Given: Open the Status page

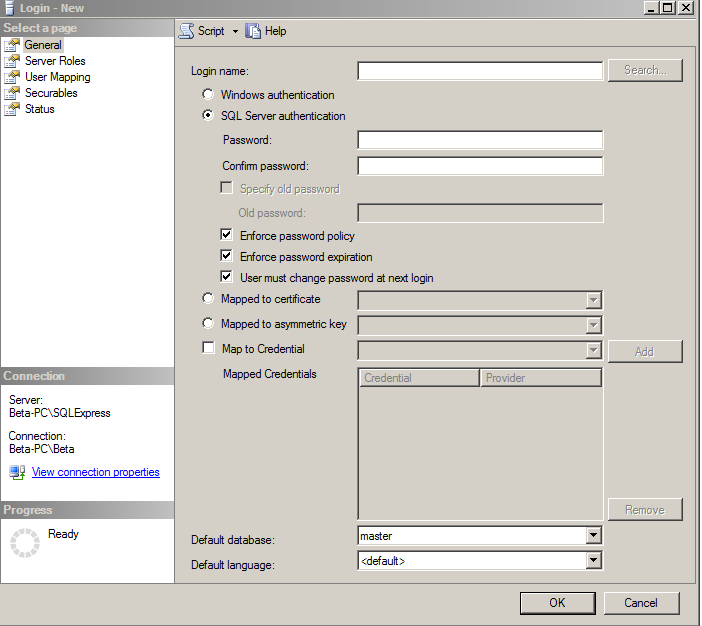Looking at the screenshot, I should [x=39, y=109].
